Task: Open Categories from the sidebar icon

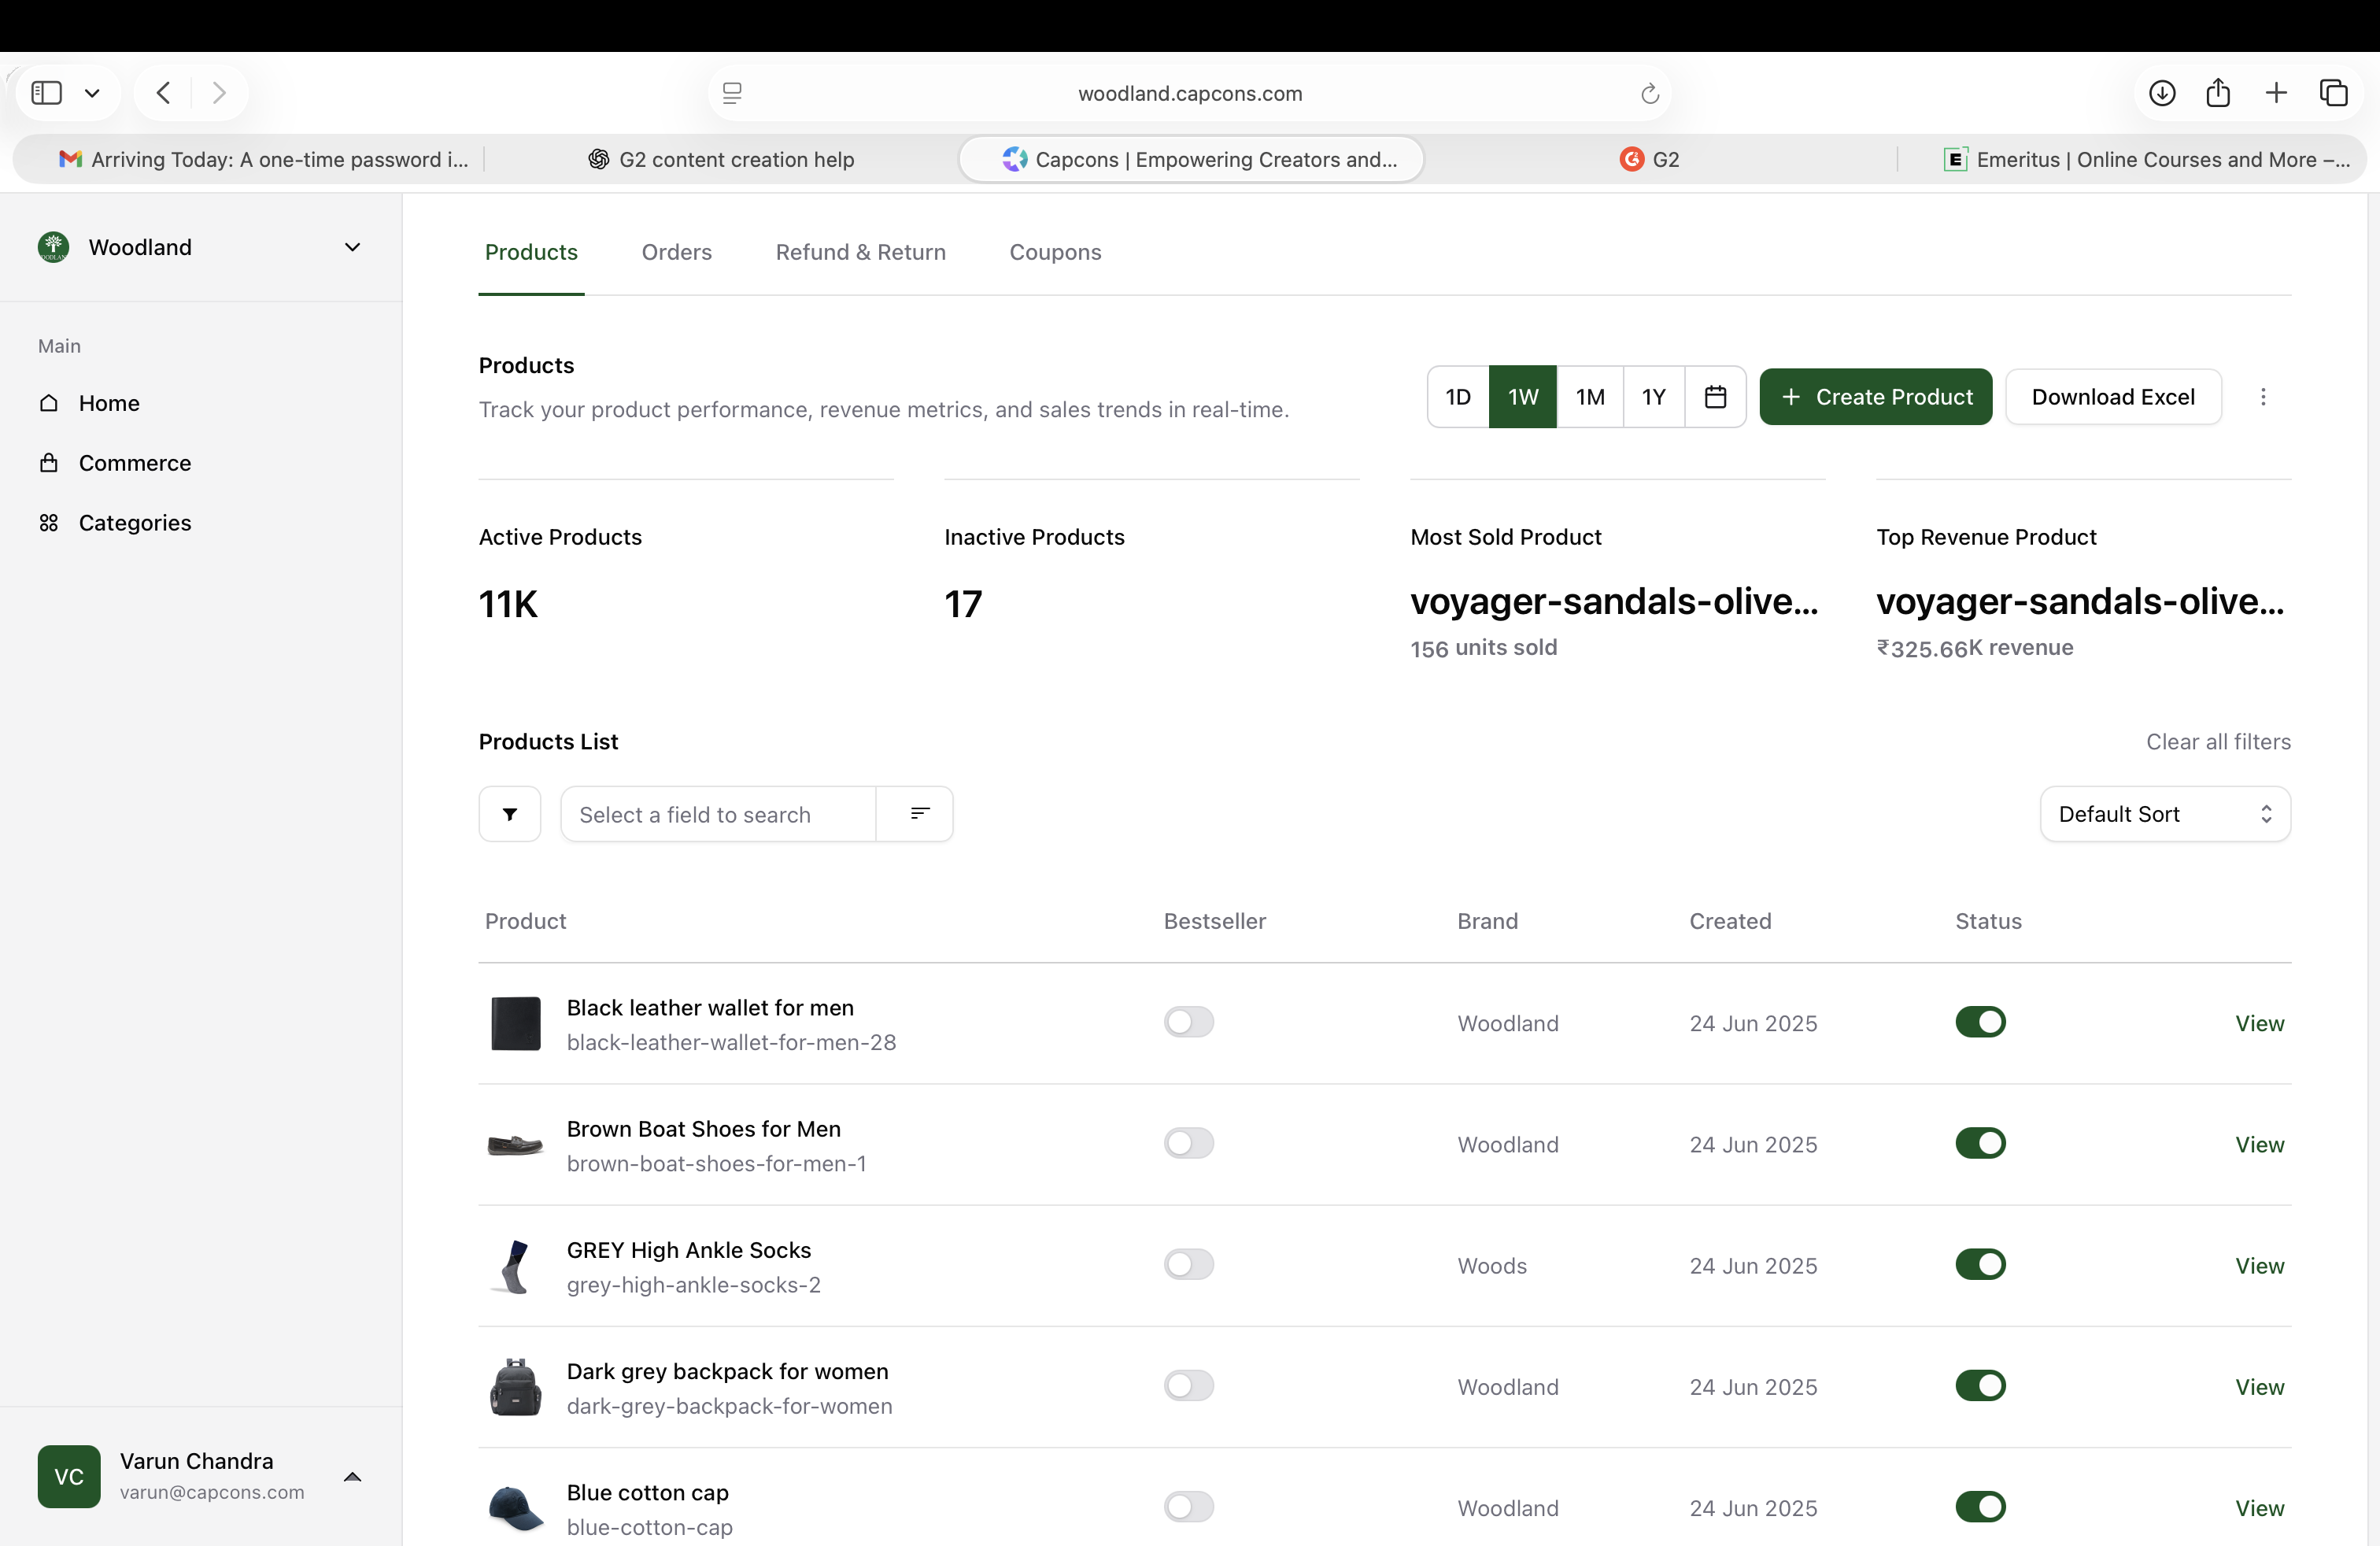Action: 49,522
